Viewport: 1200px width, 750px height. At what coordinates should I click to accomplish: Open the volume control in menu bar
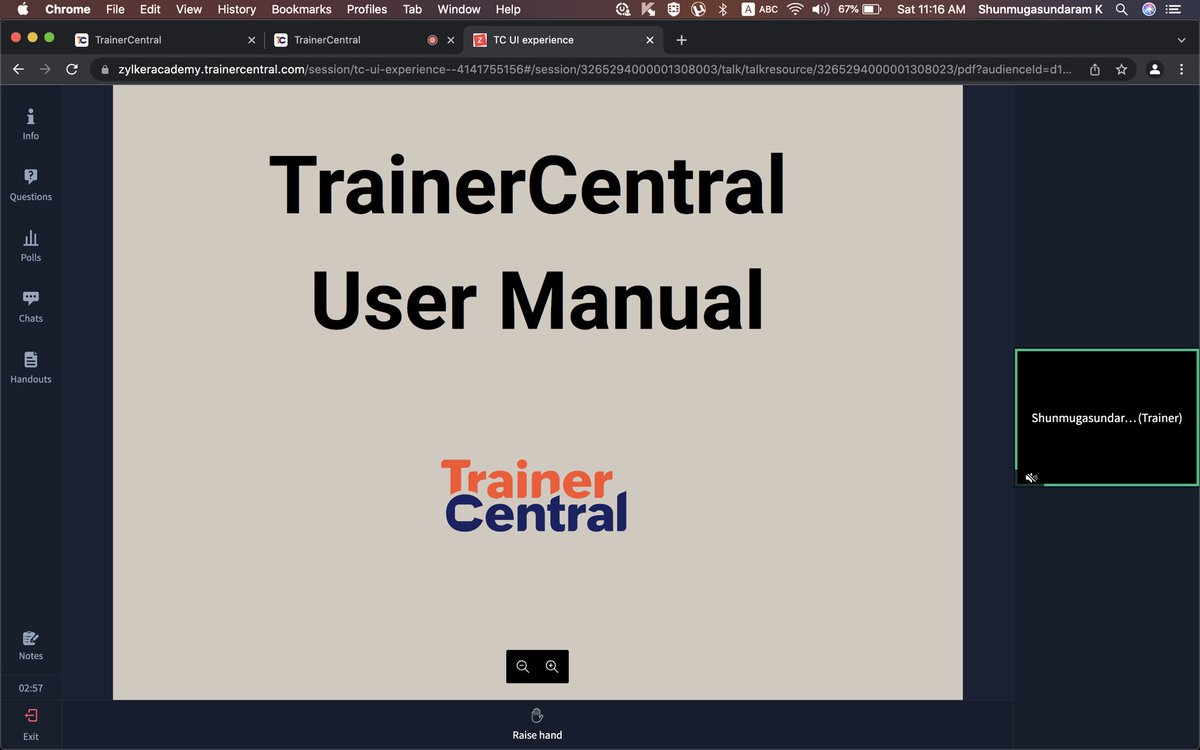(x=821, y=9)
